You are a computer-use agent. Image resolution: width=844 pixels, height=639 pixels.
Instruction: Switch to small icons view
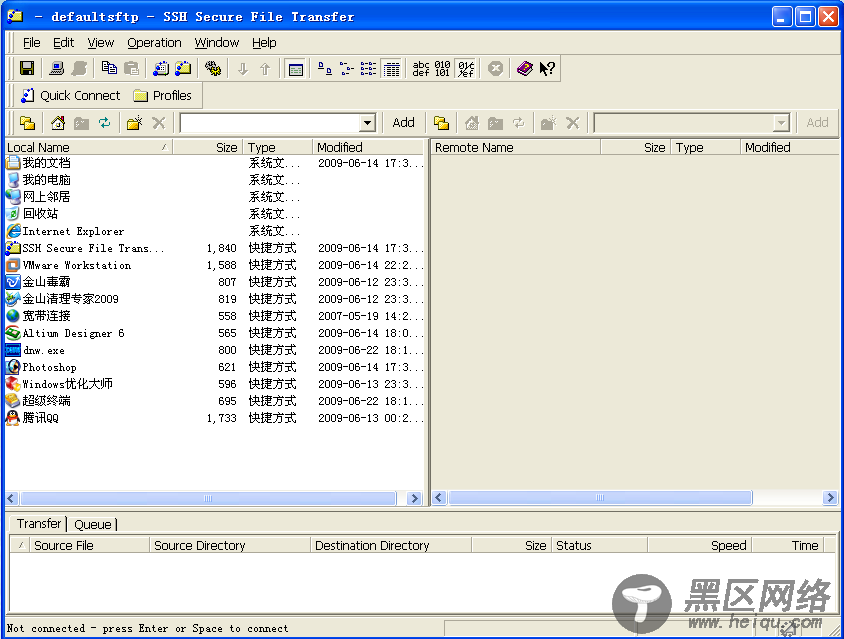347,68
